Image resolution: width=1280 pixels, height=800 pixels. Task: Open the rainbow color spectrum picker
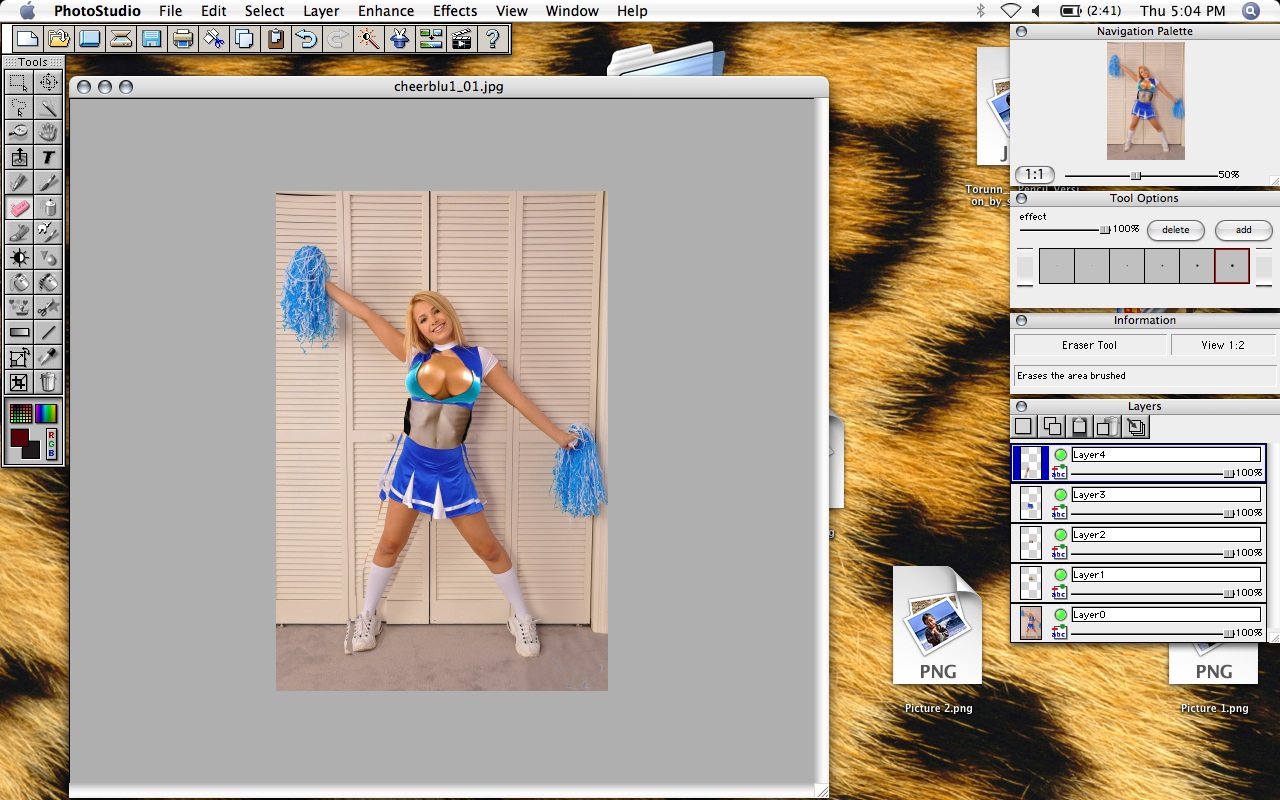tap(47, 413)
